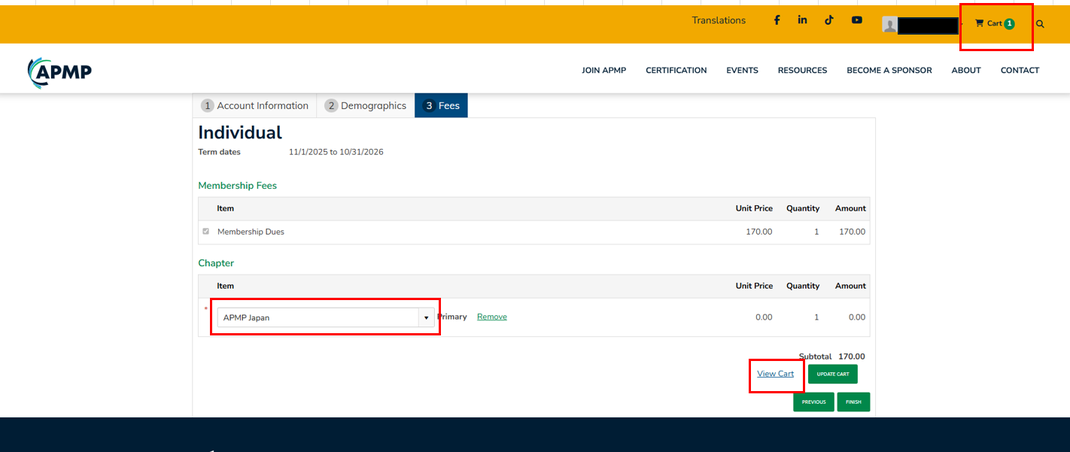Click the FINISH button

pos(853,402)
